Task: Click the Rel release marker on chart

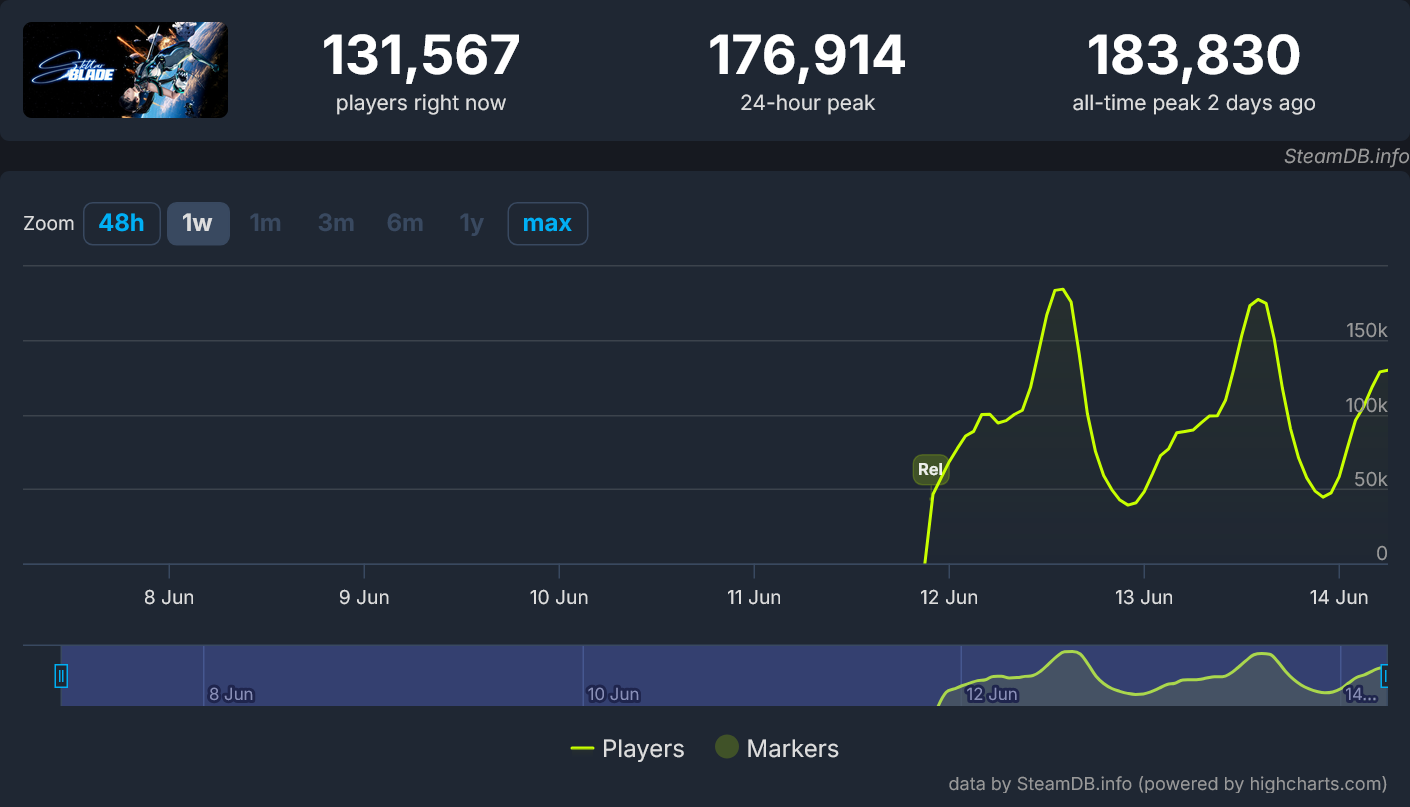Action: point(930,469)
